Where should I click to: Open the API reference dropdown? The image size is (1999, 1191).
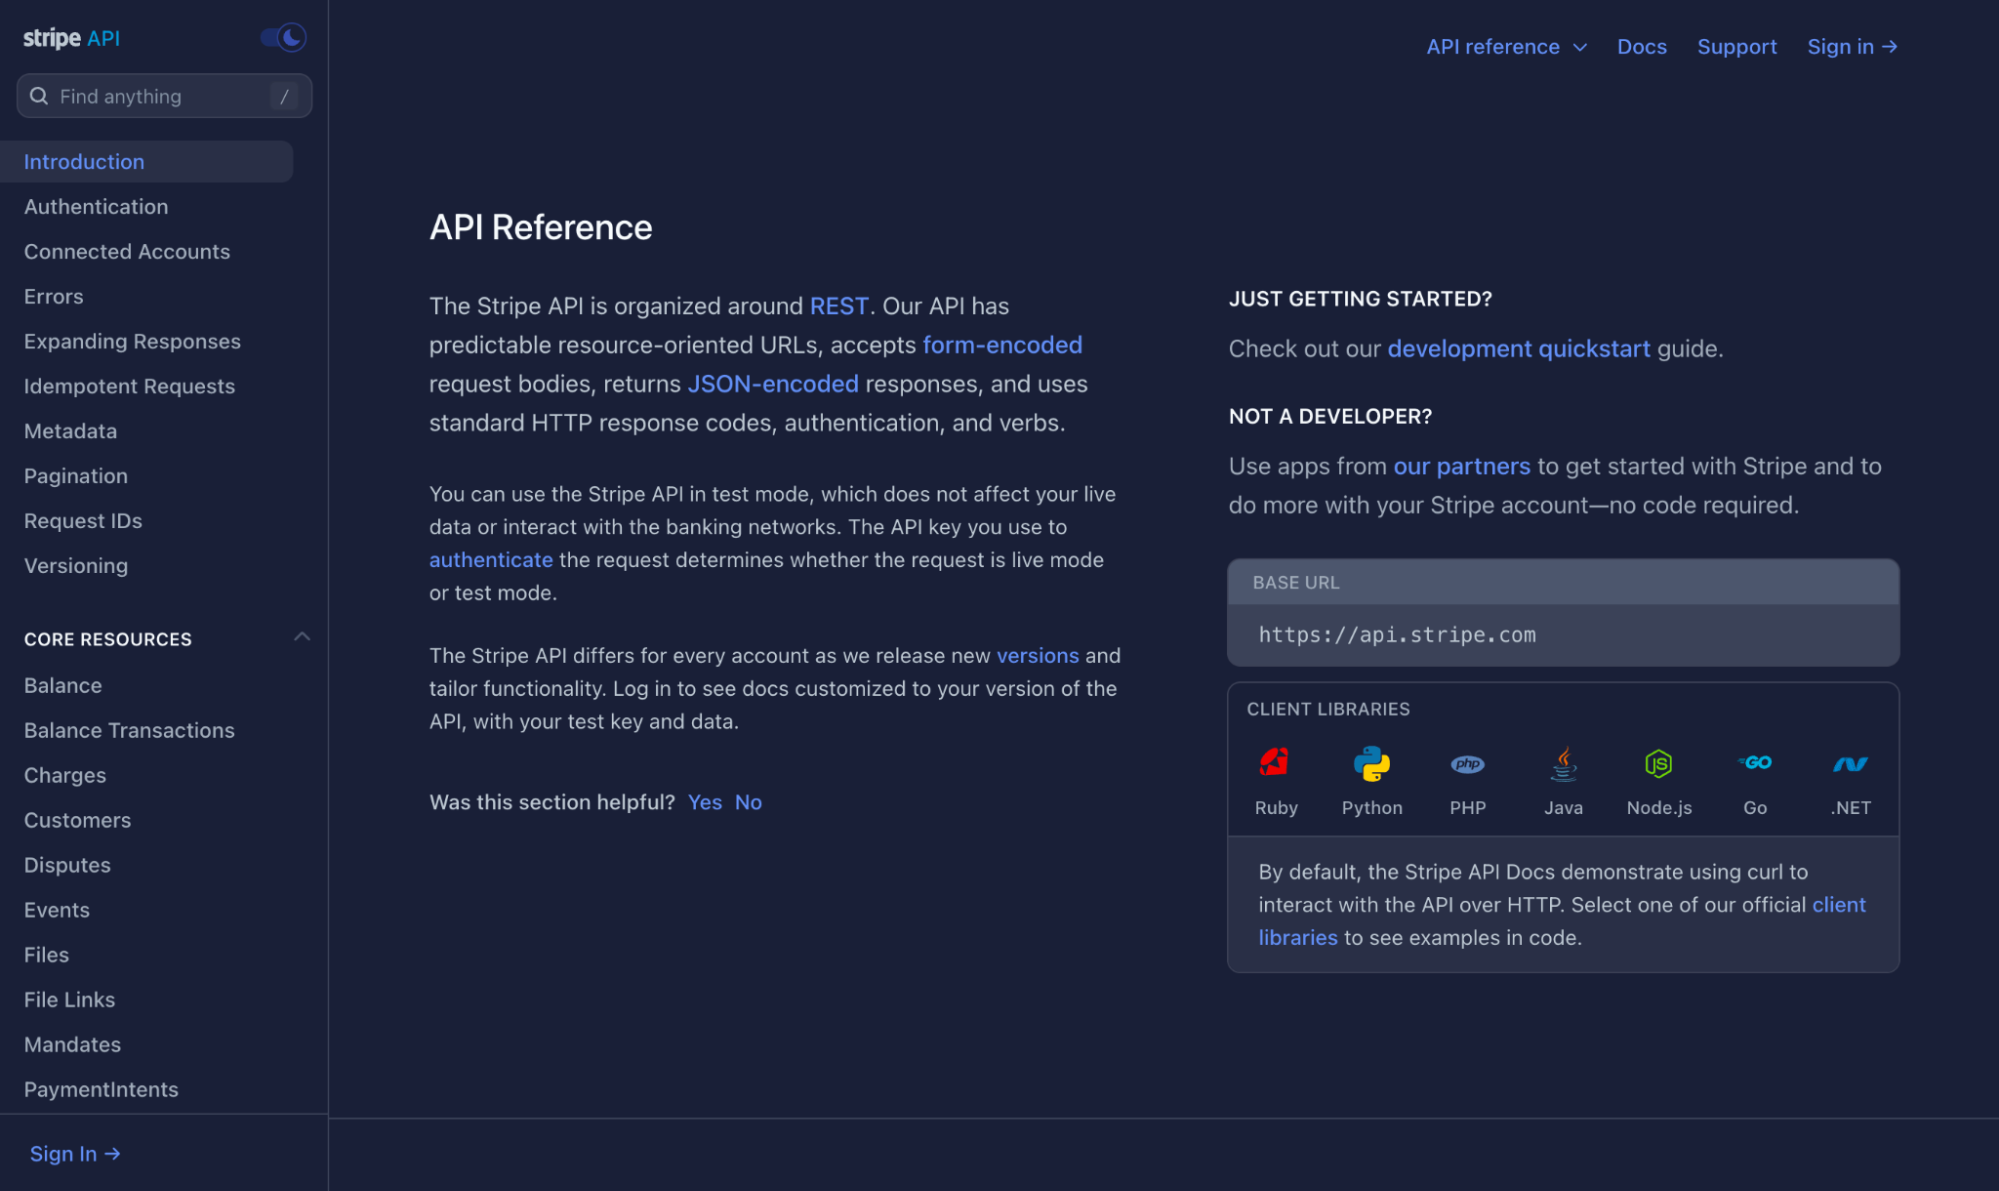pyautogui.click(x=1506, y=46)
